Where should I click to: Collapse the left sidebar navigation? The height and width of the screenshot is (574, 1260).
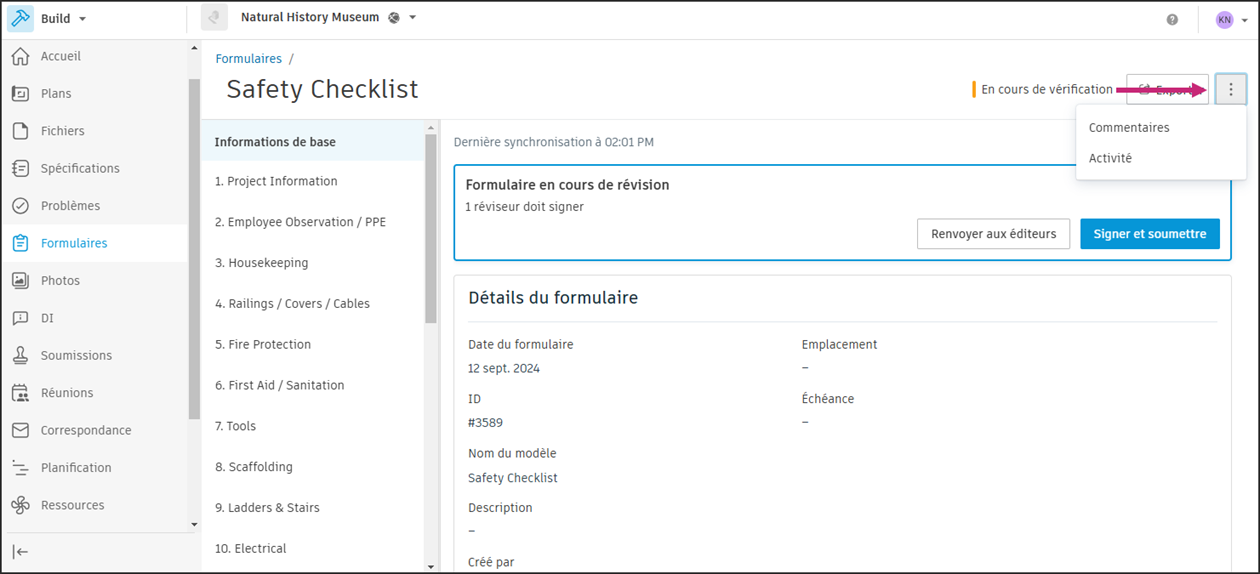tap(20, 551)
